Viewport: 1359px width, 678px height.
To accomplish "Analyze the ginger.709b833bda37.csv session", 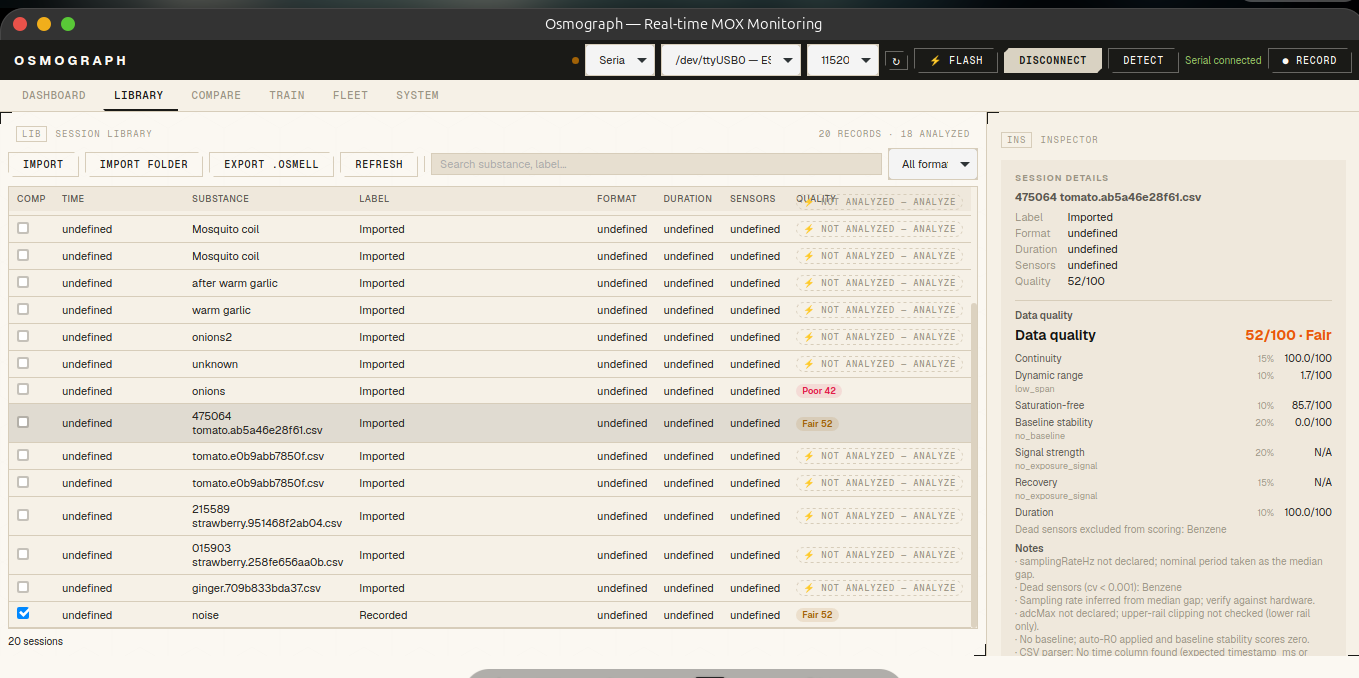I will click(x=879, y=588).
